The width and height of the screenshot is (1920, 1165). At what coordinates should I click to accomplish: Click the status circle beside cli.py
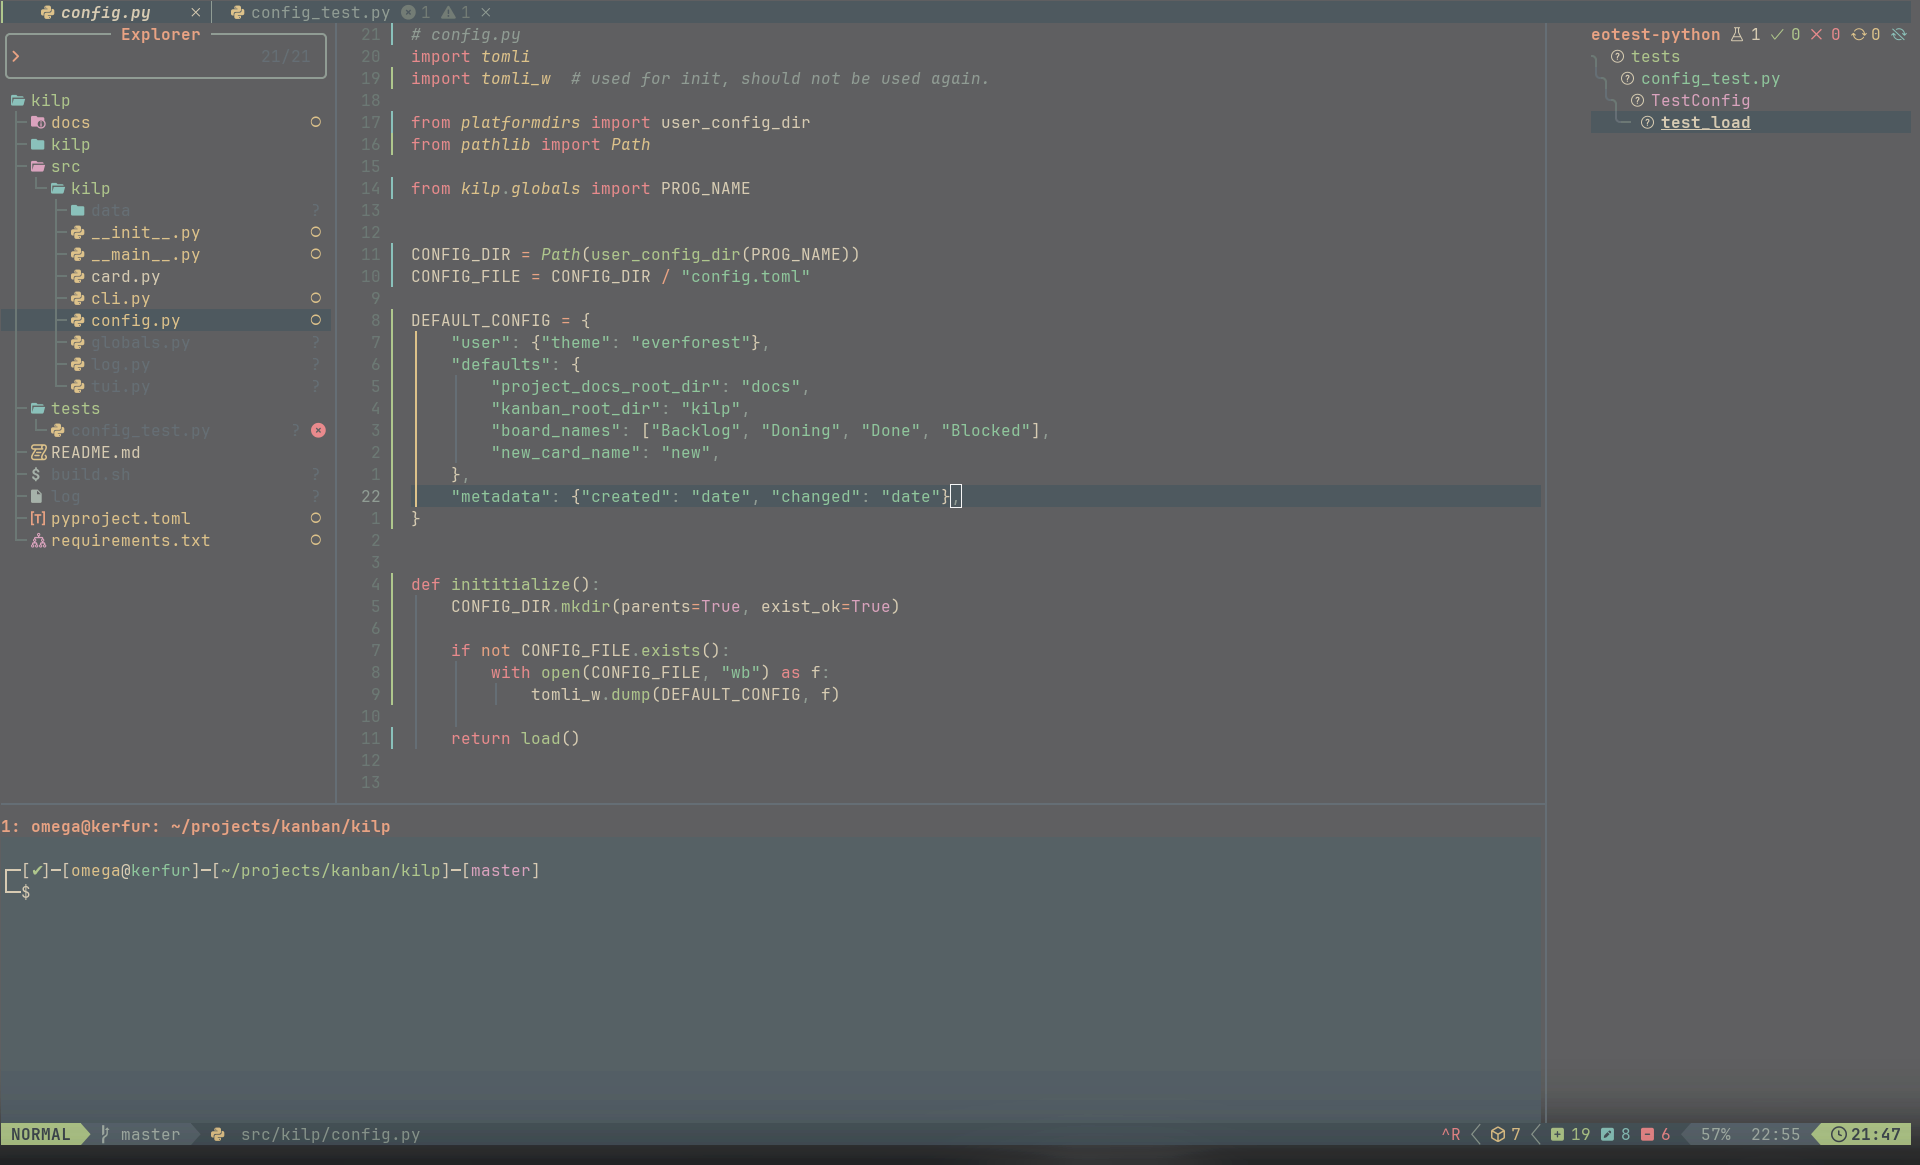pyautogui.click(x=316, y=299)
